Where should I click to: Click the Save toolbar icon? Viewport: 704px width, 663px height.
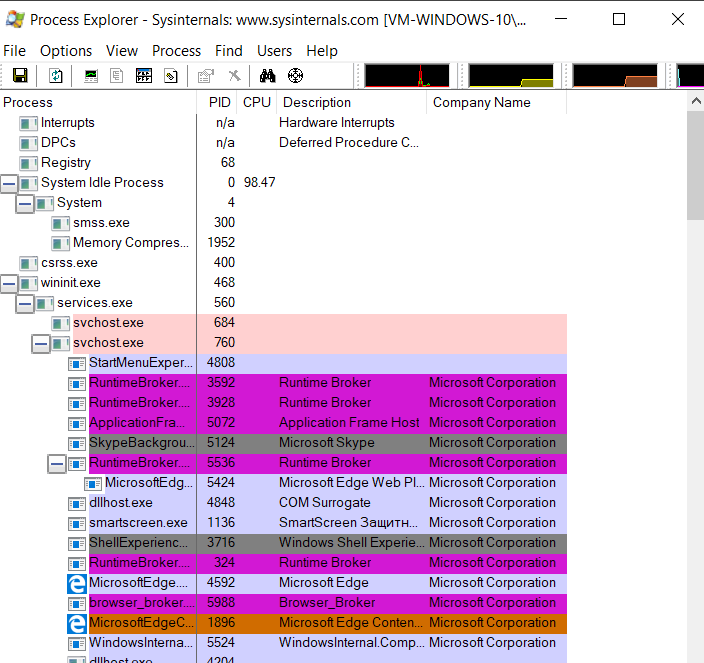coord(20,75)
